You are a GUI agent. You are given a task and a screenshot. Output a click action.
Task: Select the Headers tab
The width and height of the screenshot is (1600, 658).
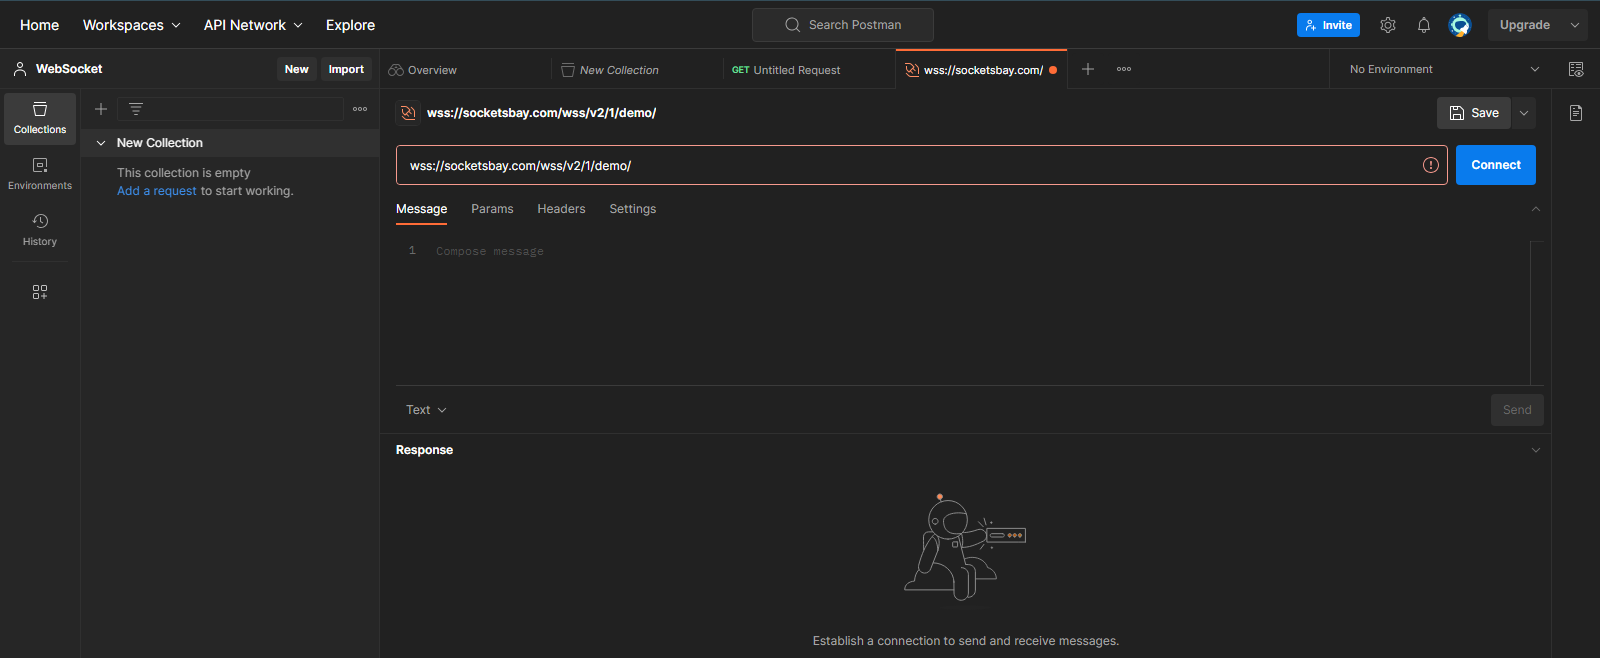[561, 209]
